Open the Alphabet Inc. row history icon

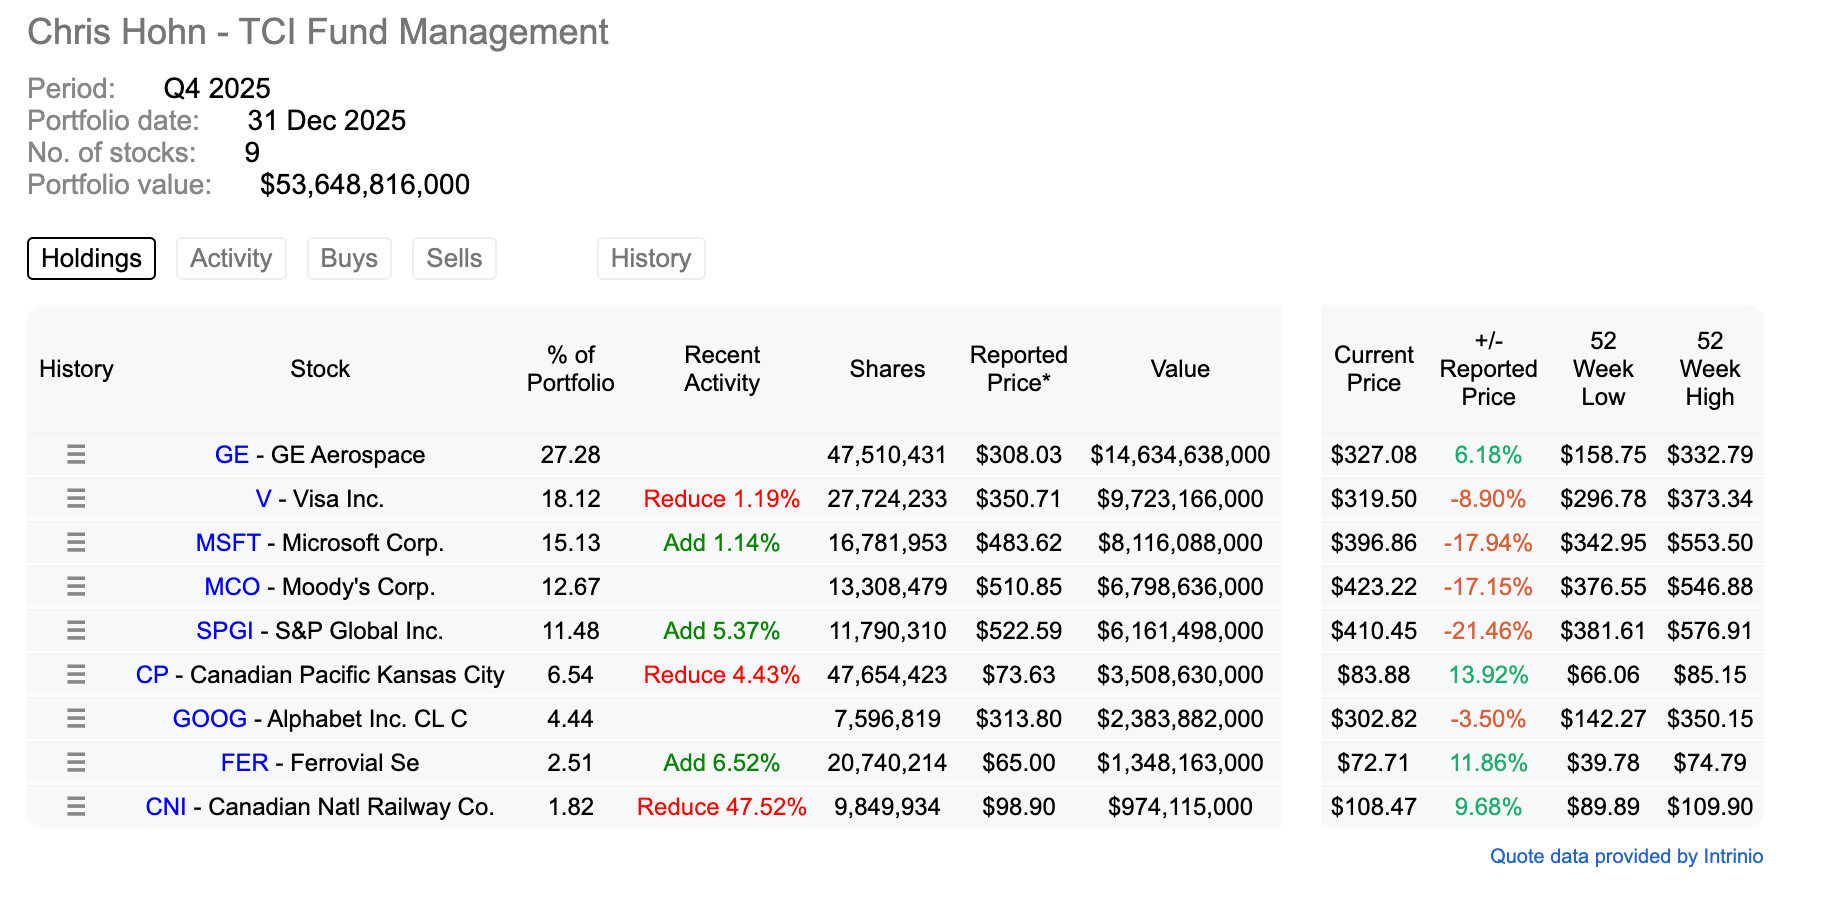pyautogui.click(x=76, y=719)
